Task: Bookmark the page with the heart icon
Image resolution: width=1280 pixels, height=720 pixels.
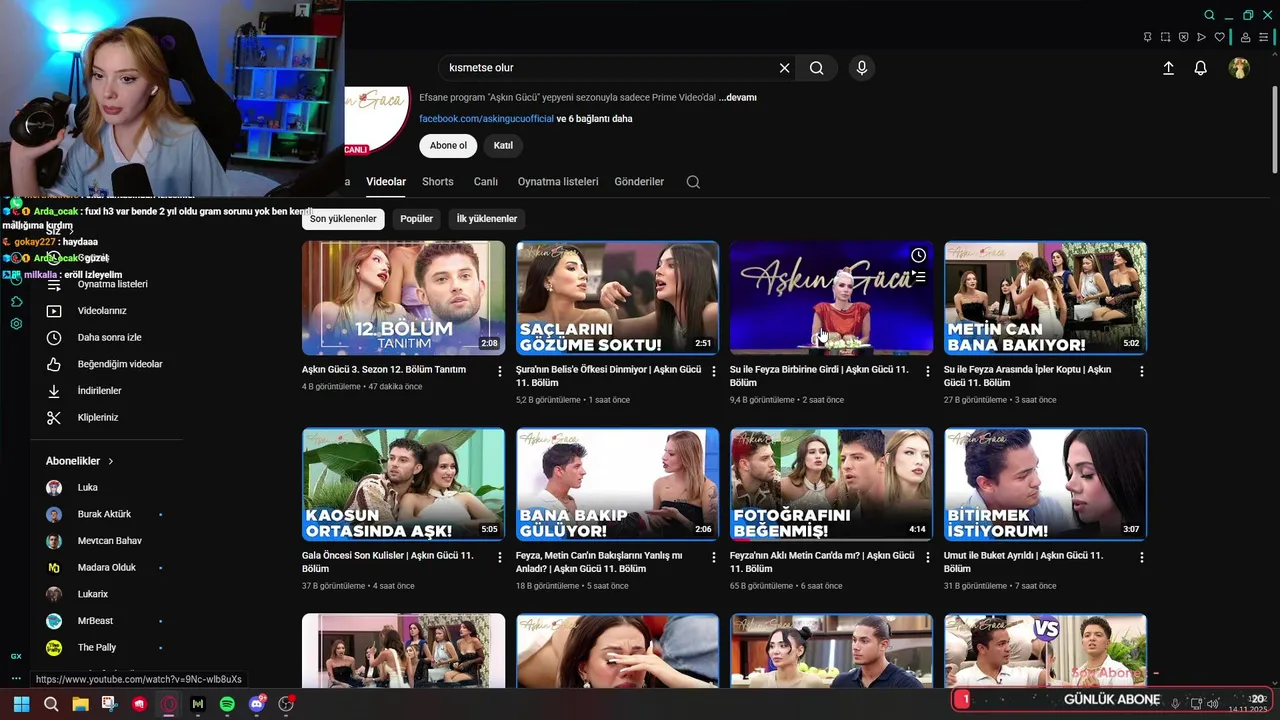Action: 1219,37
